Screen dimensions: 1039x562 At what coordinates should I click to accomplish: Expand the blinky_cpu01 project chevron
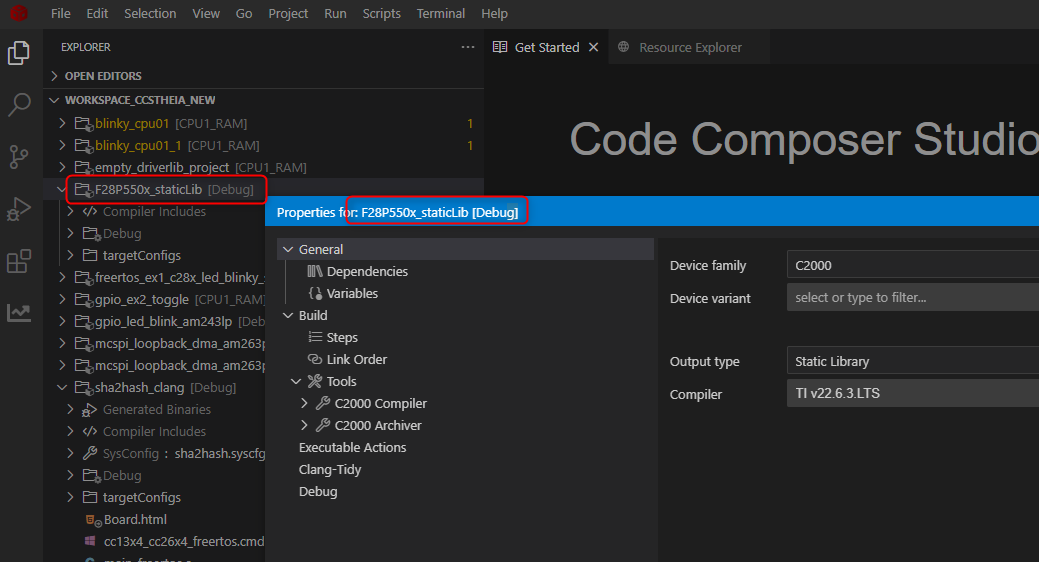click(x=62, y=123)
